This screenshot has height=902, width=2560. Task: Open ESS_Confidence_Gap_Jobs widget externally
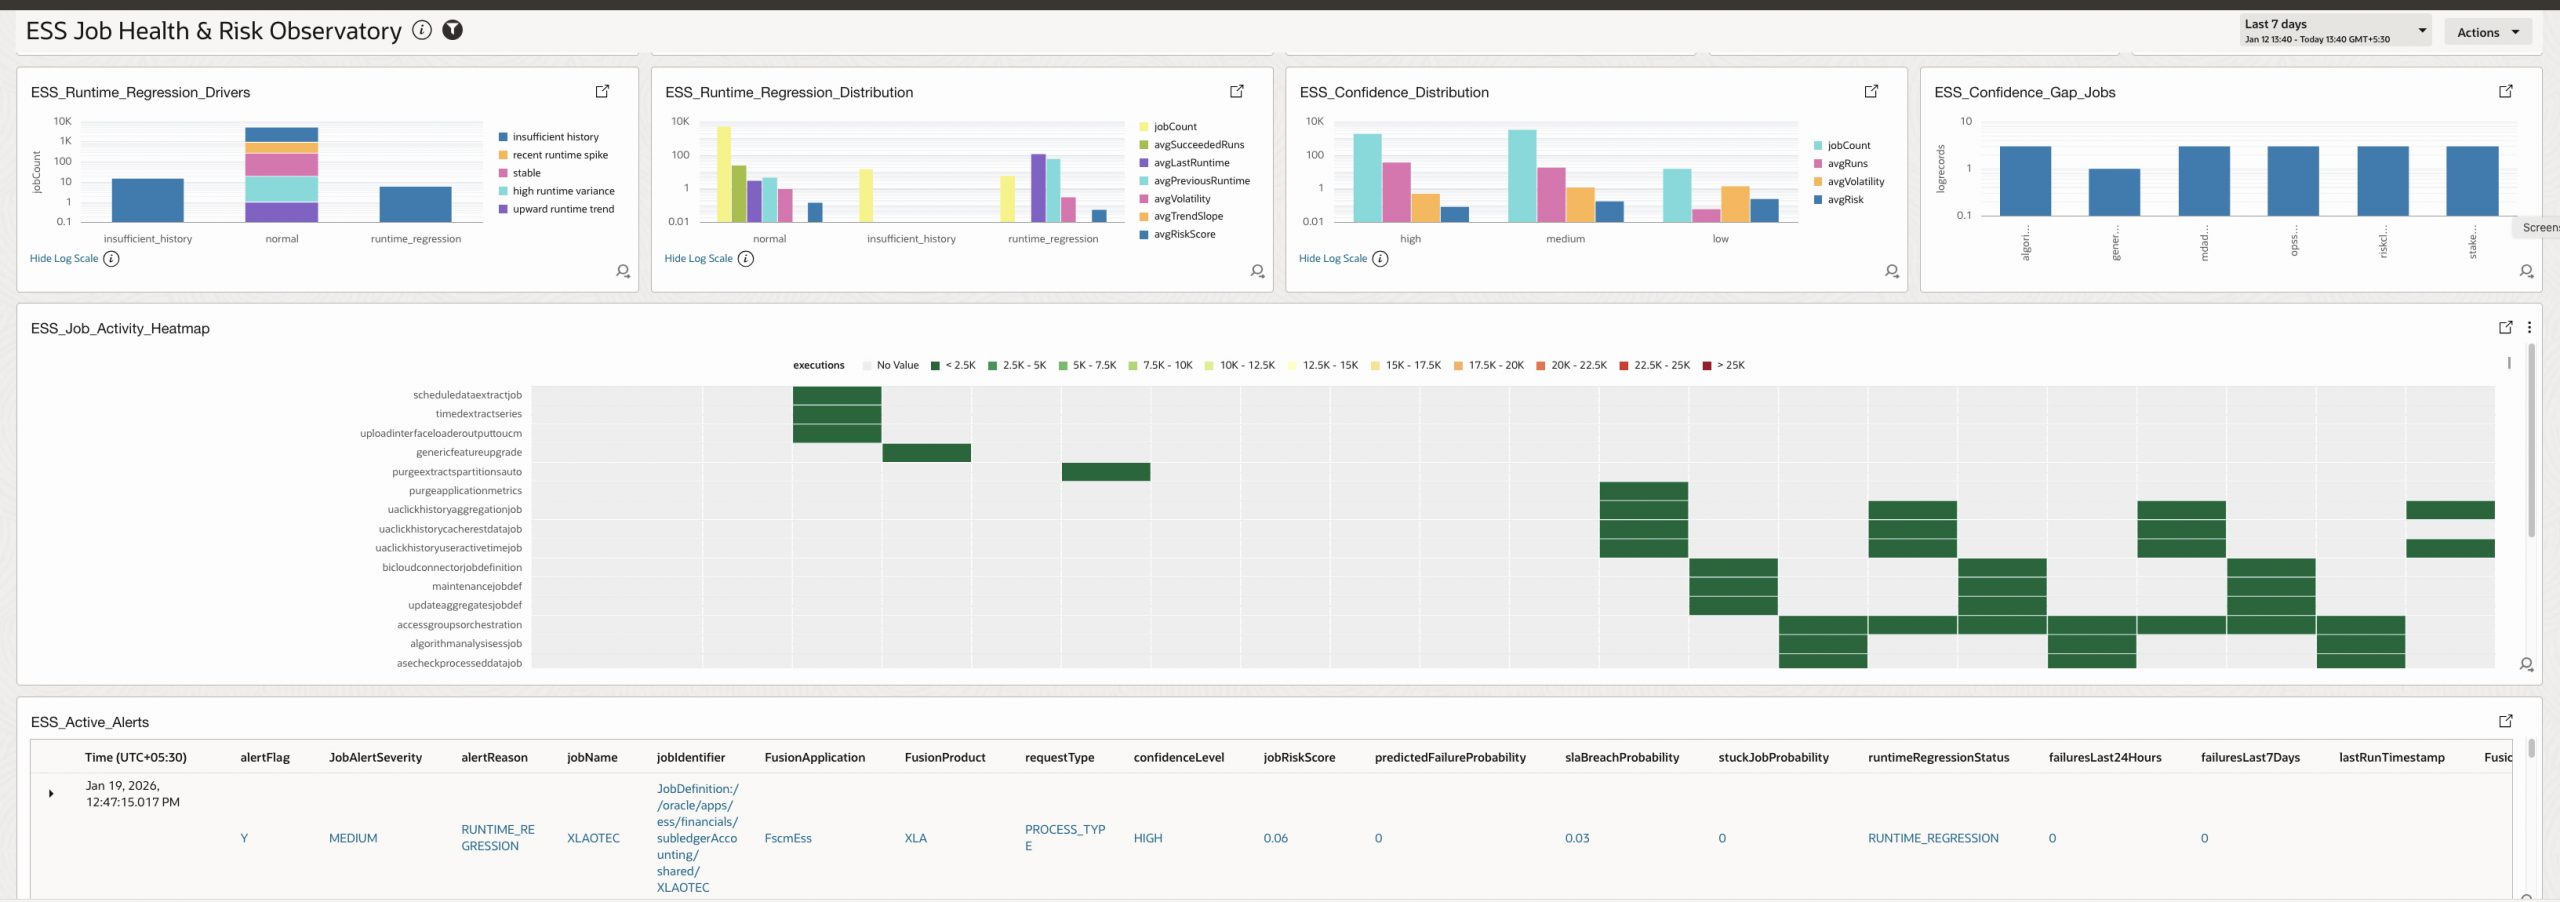pos(2505,91)
